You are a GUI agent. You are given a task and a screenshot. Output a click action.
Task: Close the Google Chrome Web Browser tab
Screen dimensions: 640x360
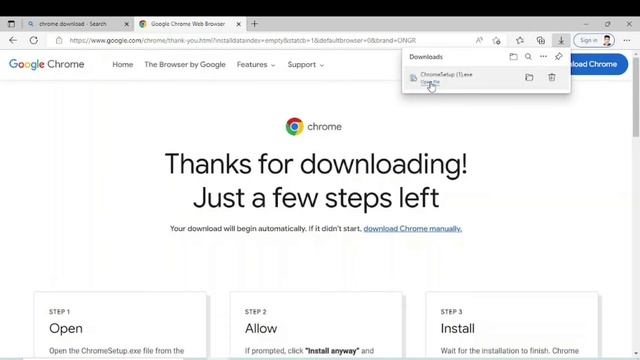239,24
